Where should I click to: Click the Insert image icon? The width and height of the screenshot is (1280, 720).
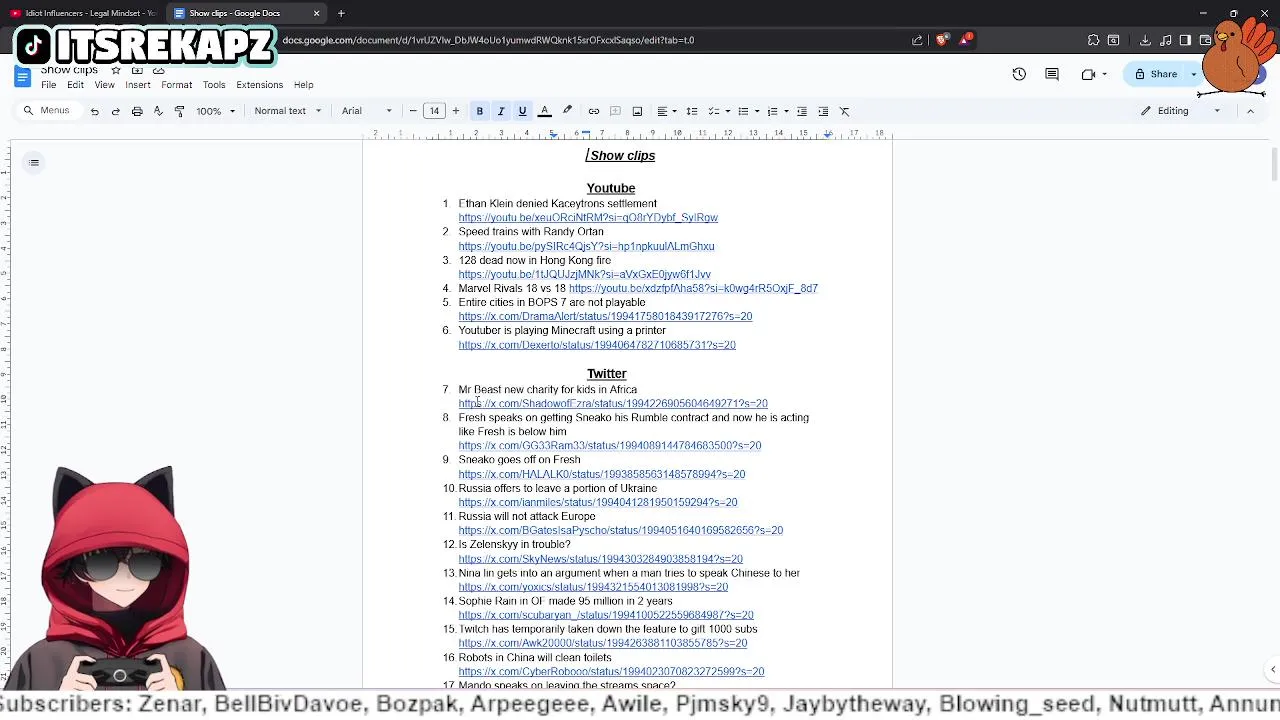click(x=637, y=111)
